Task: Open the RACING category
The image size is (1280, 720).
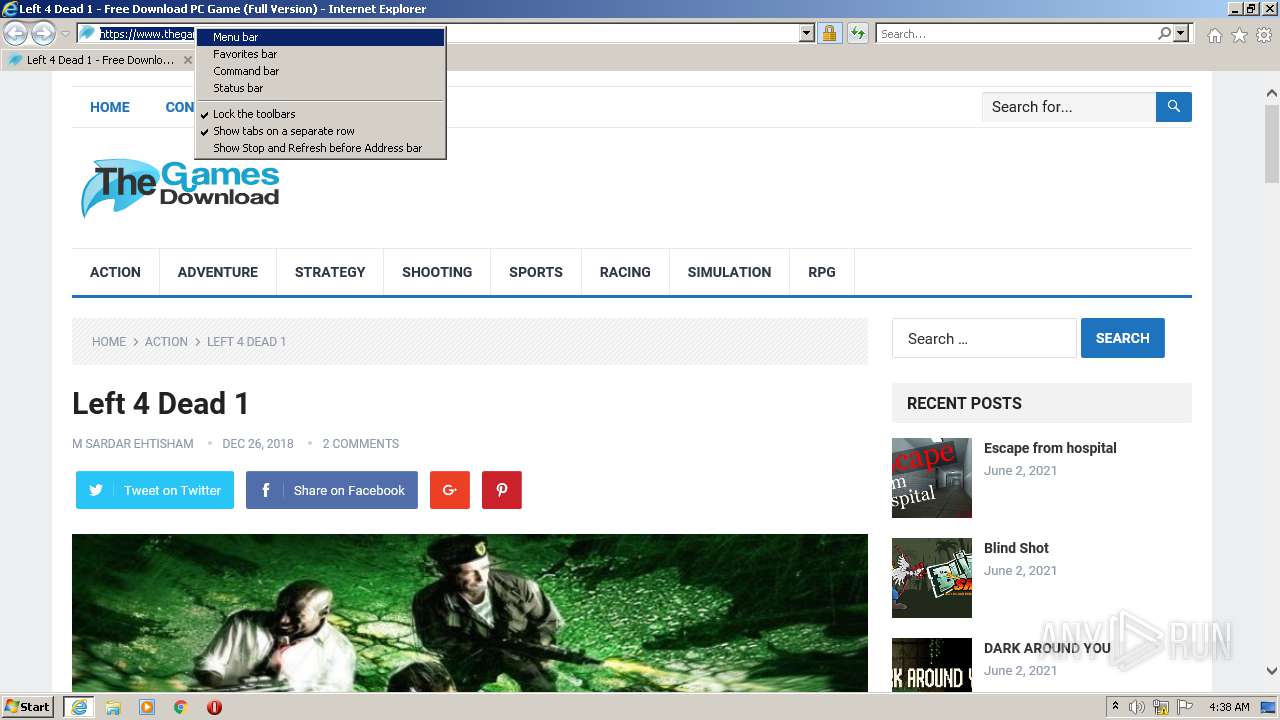Action: click(x=625, y=272)
